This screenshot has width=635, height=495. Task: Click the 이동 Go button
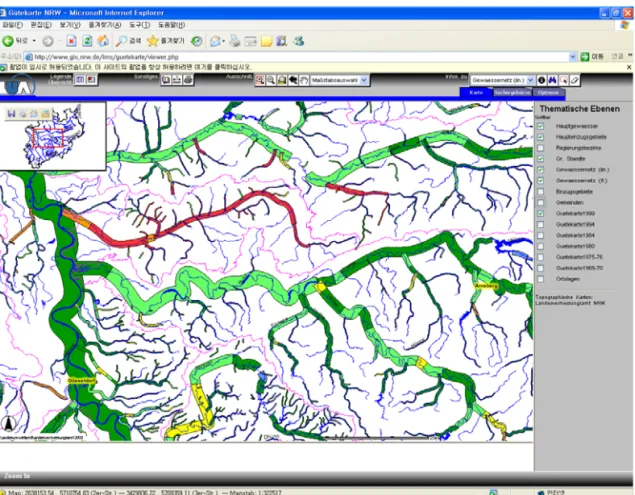coord(592,57)
